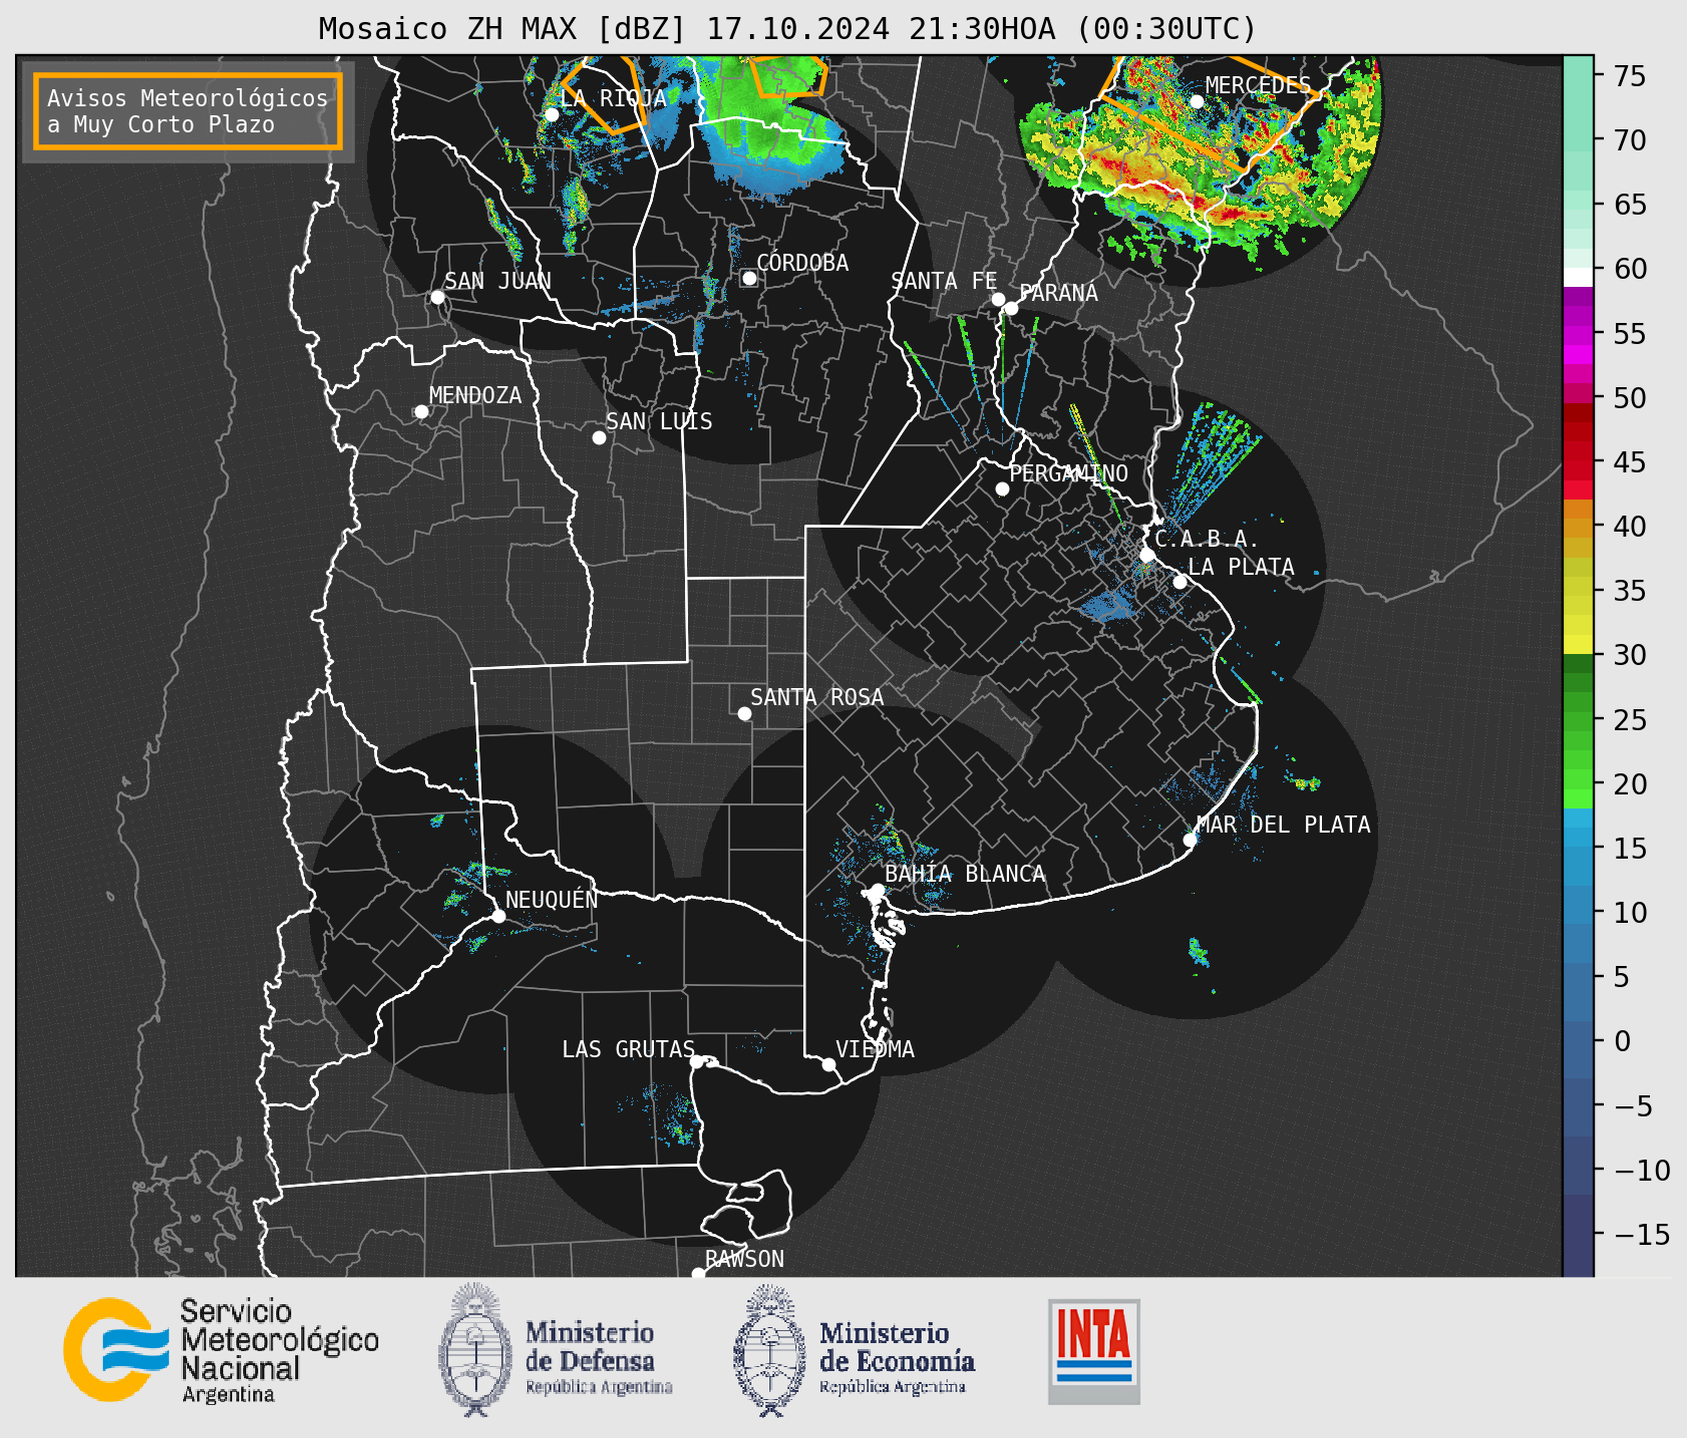Click the Bahía Blanca city marker dot
The width and height of the screenshot is (1687, 1438).
[877, 890]
